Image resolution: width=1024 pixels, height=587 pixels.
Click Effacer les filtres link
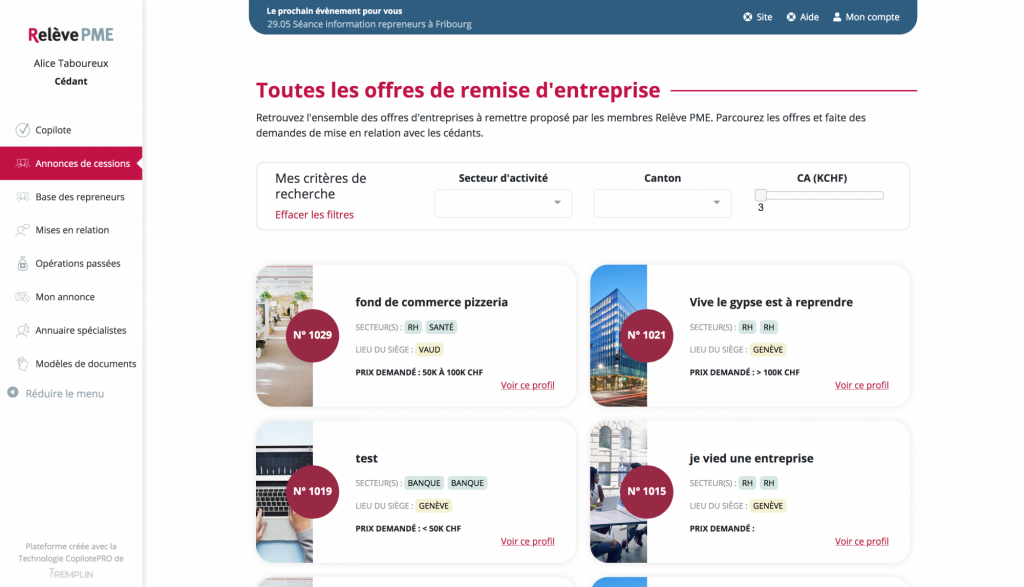tap(314, 215)
